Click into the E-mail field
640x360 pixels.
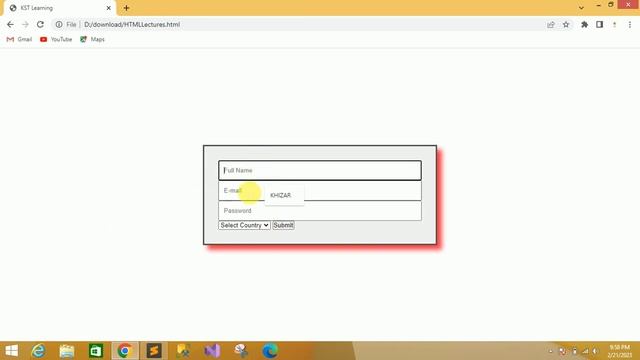320,191
